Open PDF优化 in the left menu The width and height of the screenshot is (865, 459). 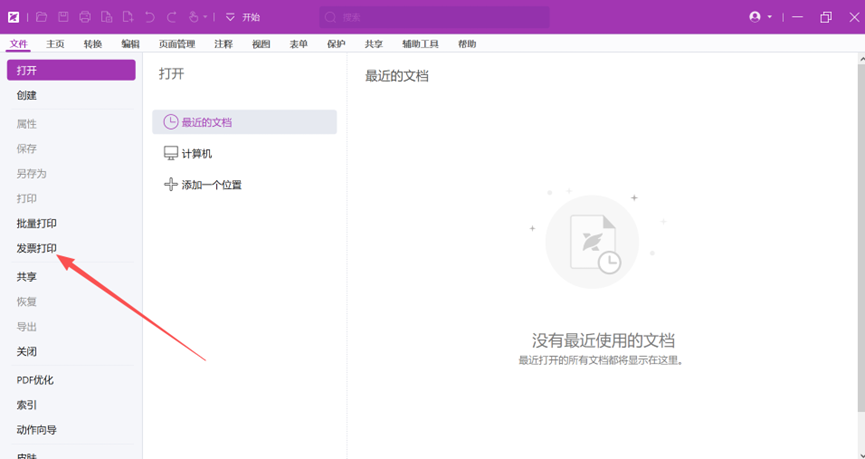(35, 380)
